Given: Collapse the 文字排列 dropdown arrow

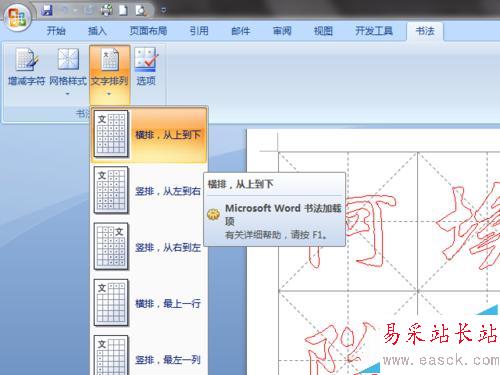Looking at the screenshot, I should tap(109, 94).
